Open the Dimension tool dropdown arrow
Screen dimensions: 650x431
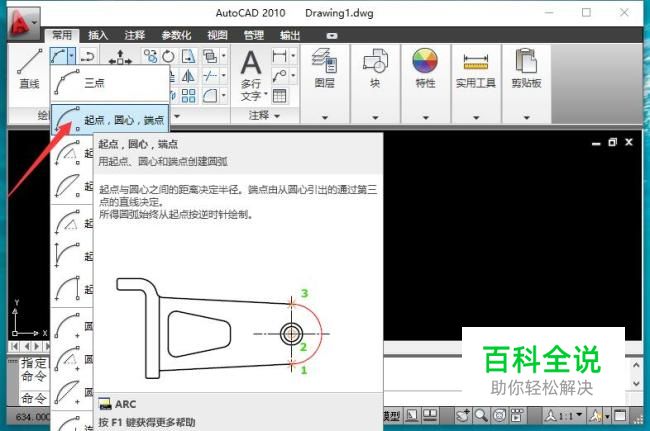pyautogui.click(x=293, y=56)
